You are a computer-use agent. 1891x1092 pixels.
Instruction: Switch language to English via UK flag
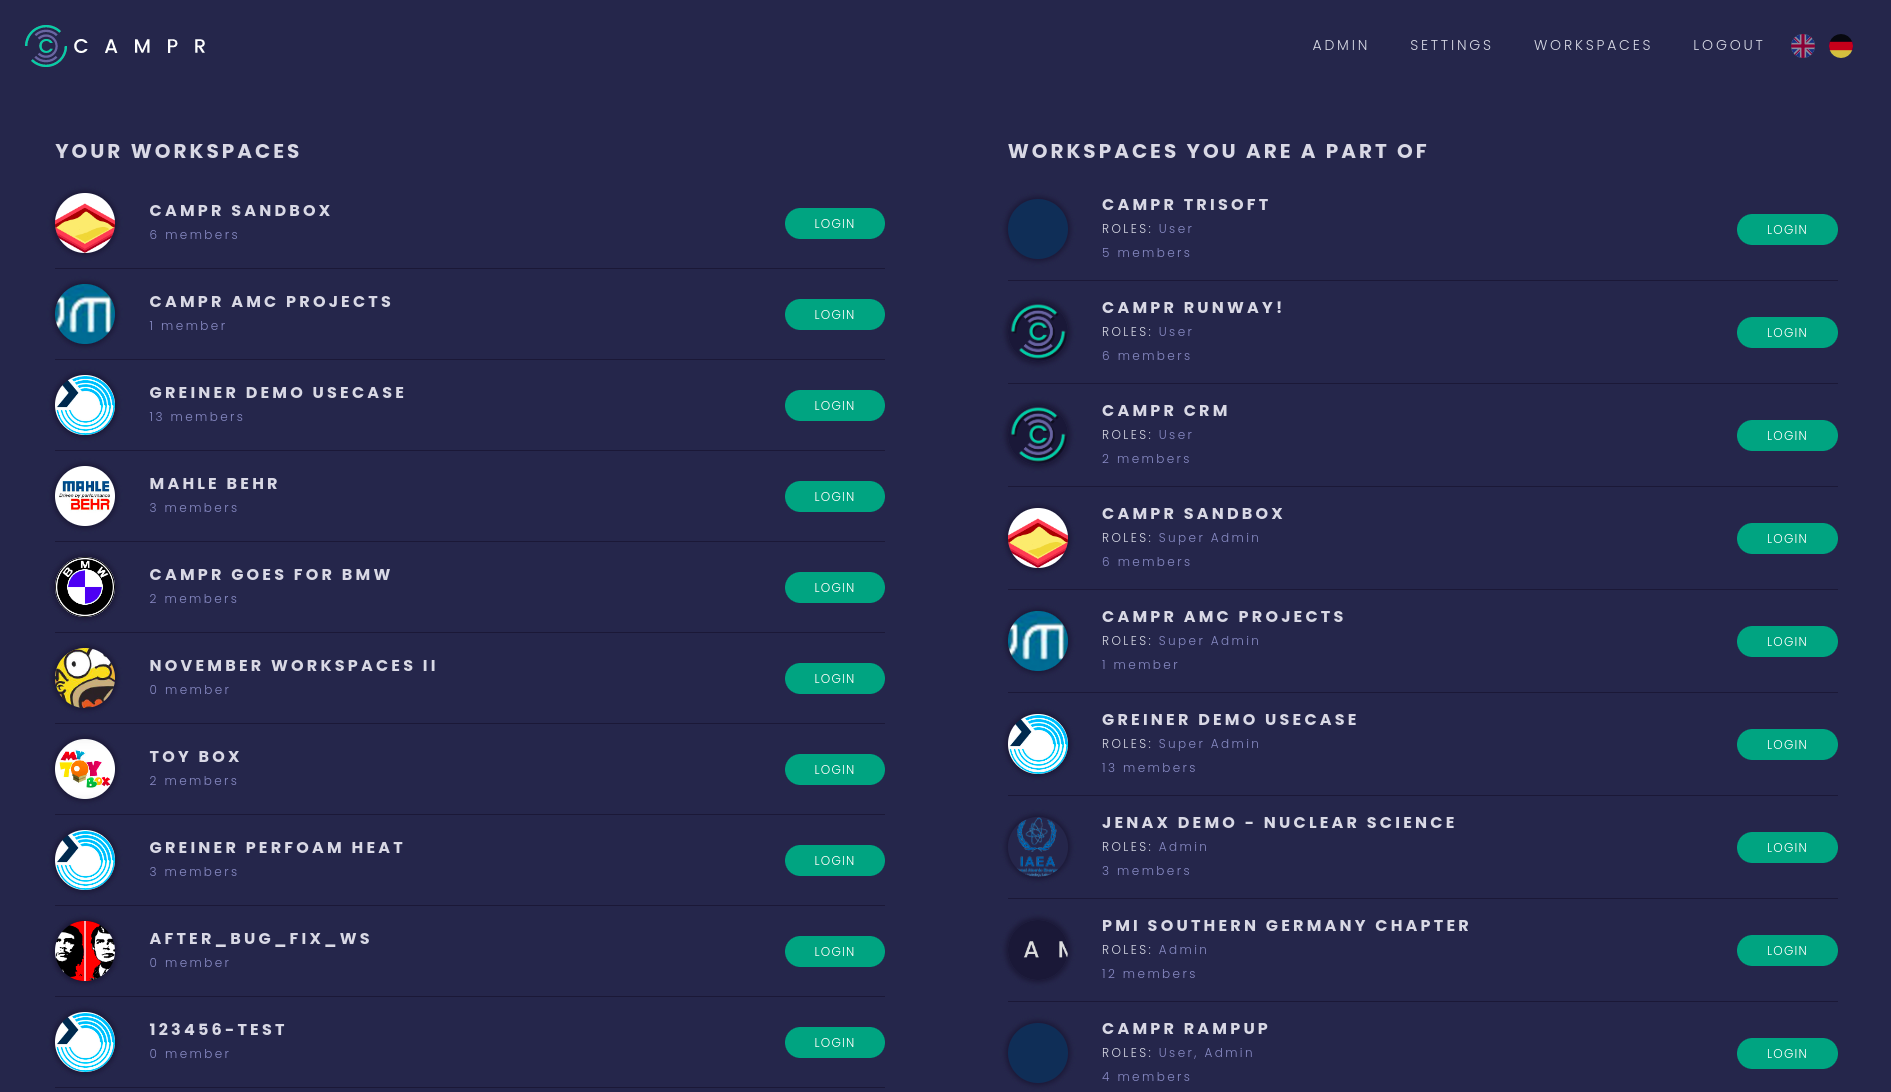click(1803, 46)
